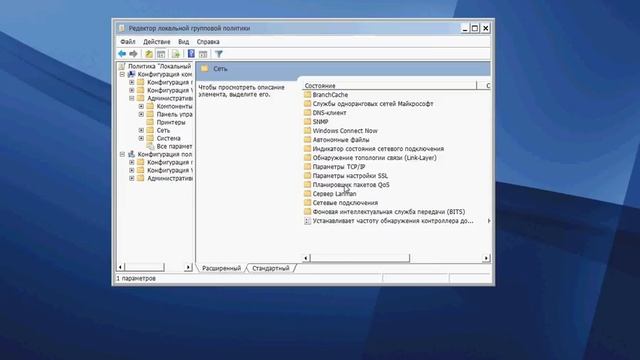
Task: Click the Сервер Lanman folder icon
Action: coord(307,193)
